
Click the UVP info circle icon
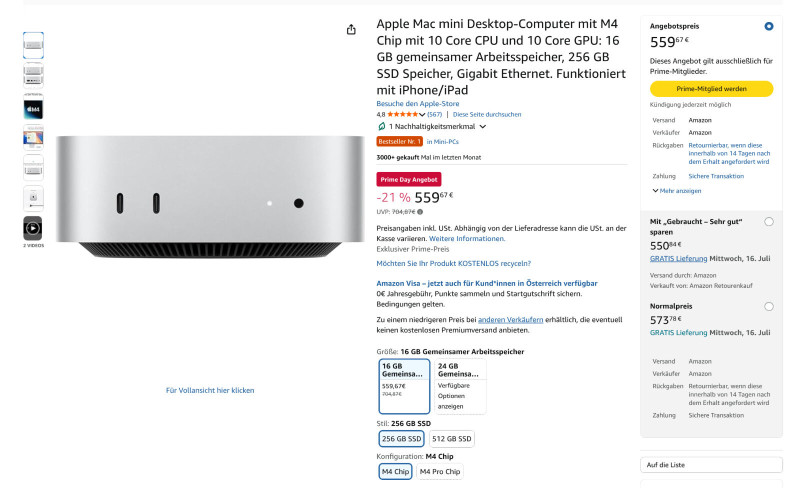coord(420,212)
